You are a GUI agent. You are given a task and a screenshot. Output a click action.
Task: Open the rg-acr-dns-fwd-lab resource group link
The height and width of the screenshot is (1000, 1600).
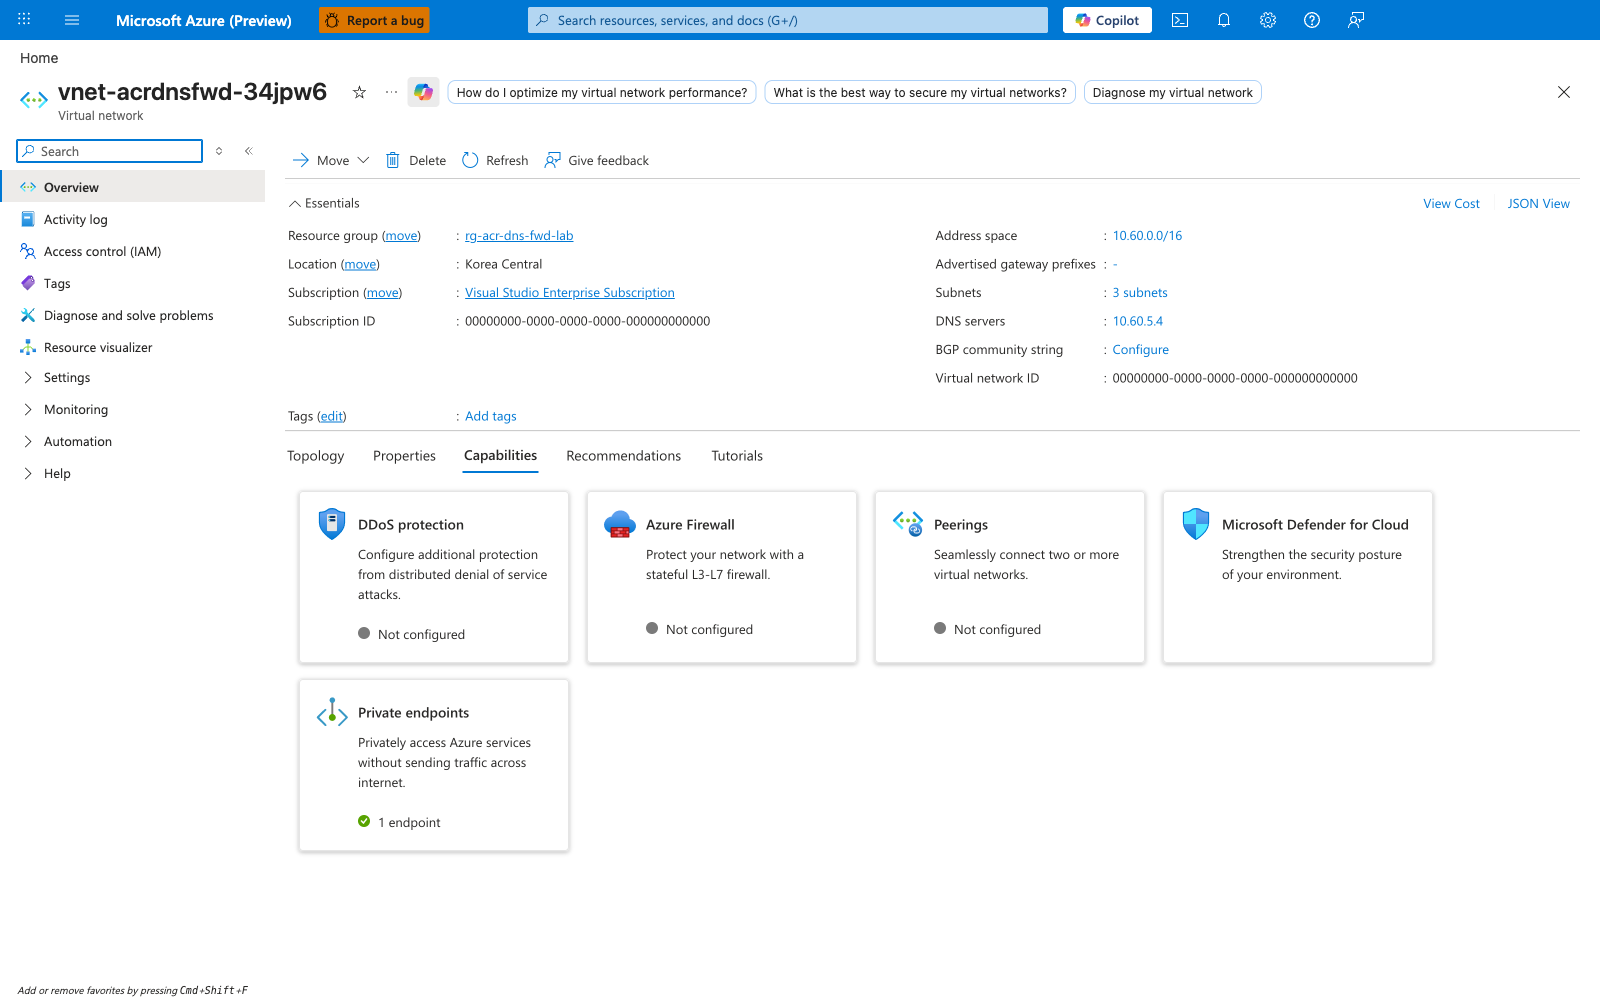tap(519, 236)
